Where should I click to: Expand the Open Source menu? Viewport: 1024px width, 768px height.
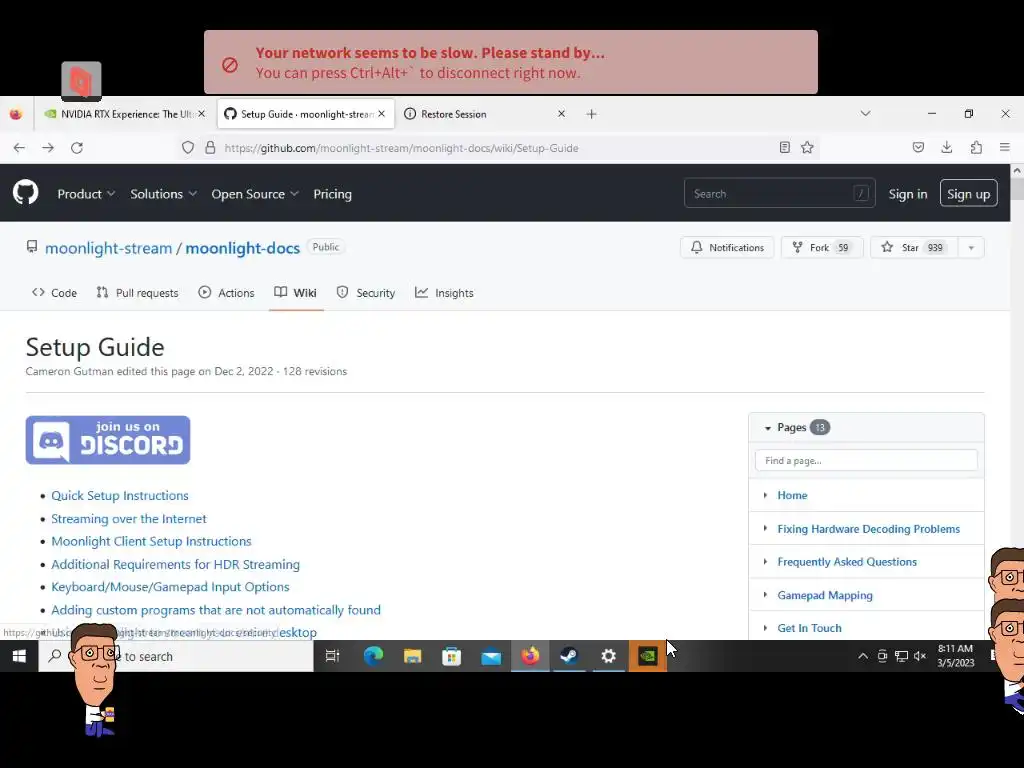pos(255,194)
